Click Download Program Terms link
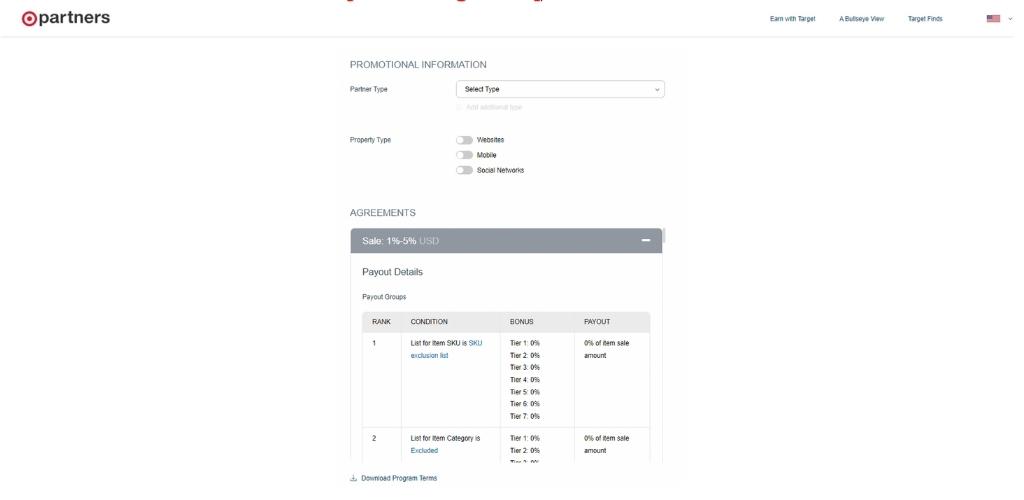Viewport: 1024px width, 500px height. pos(399,478)
